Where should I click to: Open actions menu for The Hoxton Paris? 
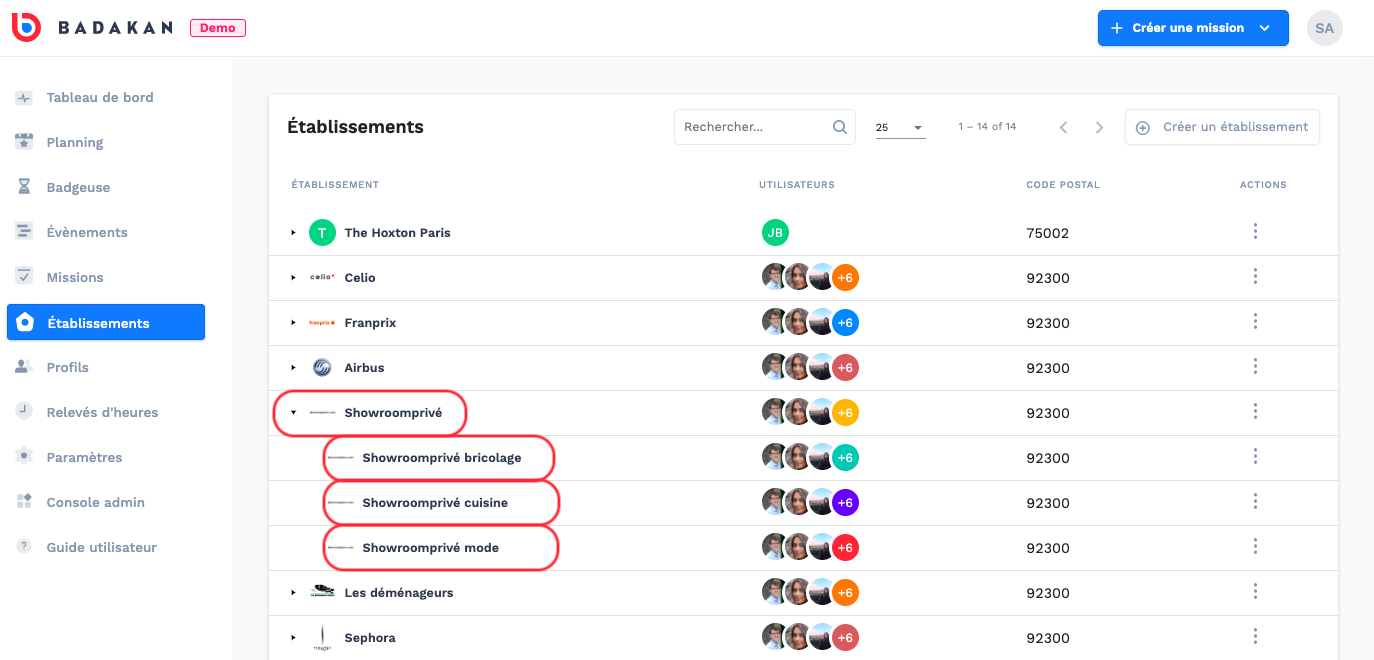tap(1255, 232)
